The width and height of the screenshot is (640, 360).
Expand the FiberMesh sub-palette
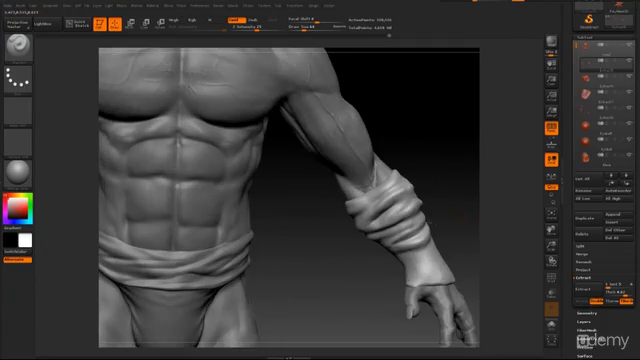pyautogui.click(x=587, y=330)
